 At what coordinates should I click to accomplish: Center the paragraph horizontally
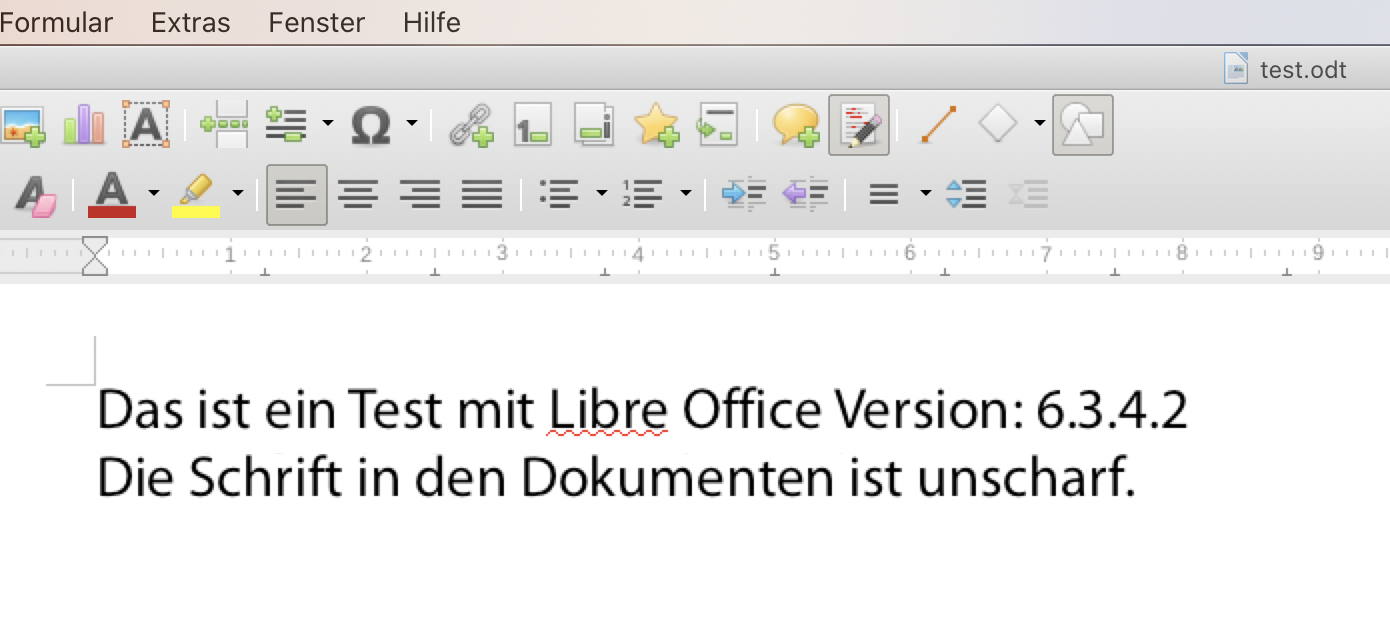tap(358, 194)
